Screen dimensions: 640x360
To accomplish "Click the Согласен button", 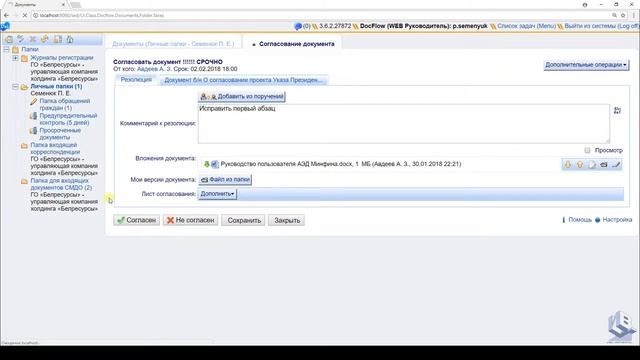I will click(137, 220).
